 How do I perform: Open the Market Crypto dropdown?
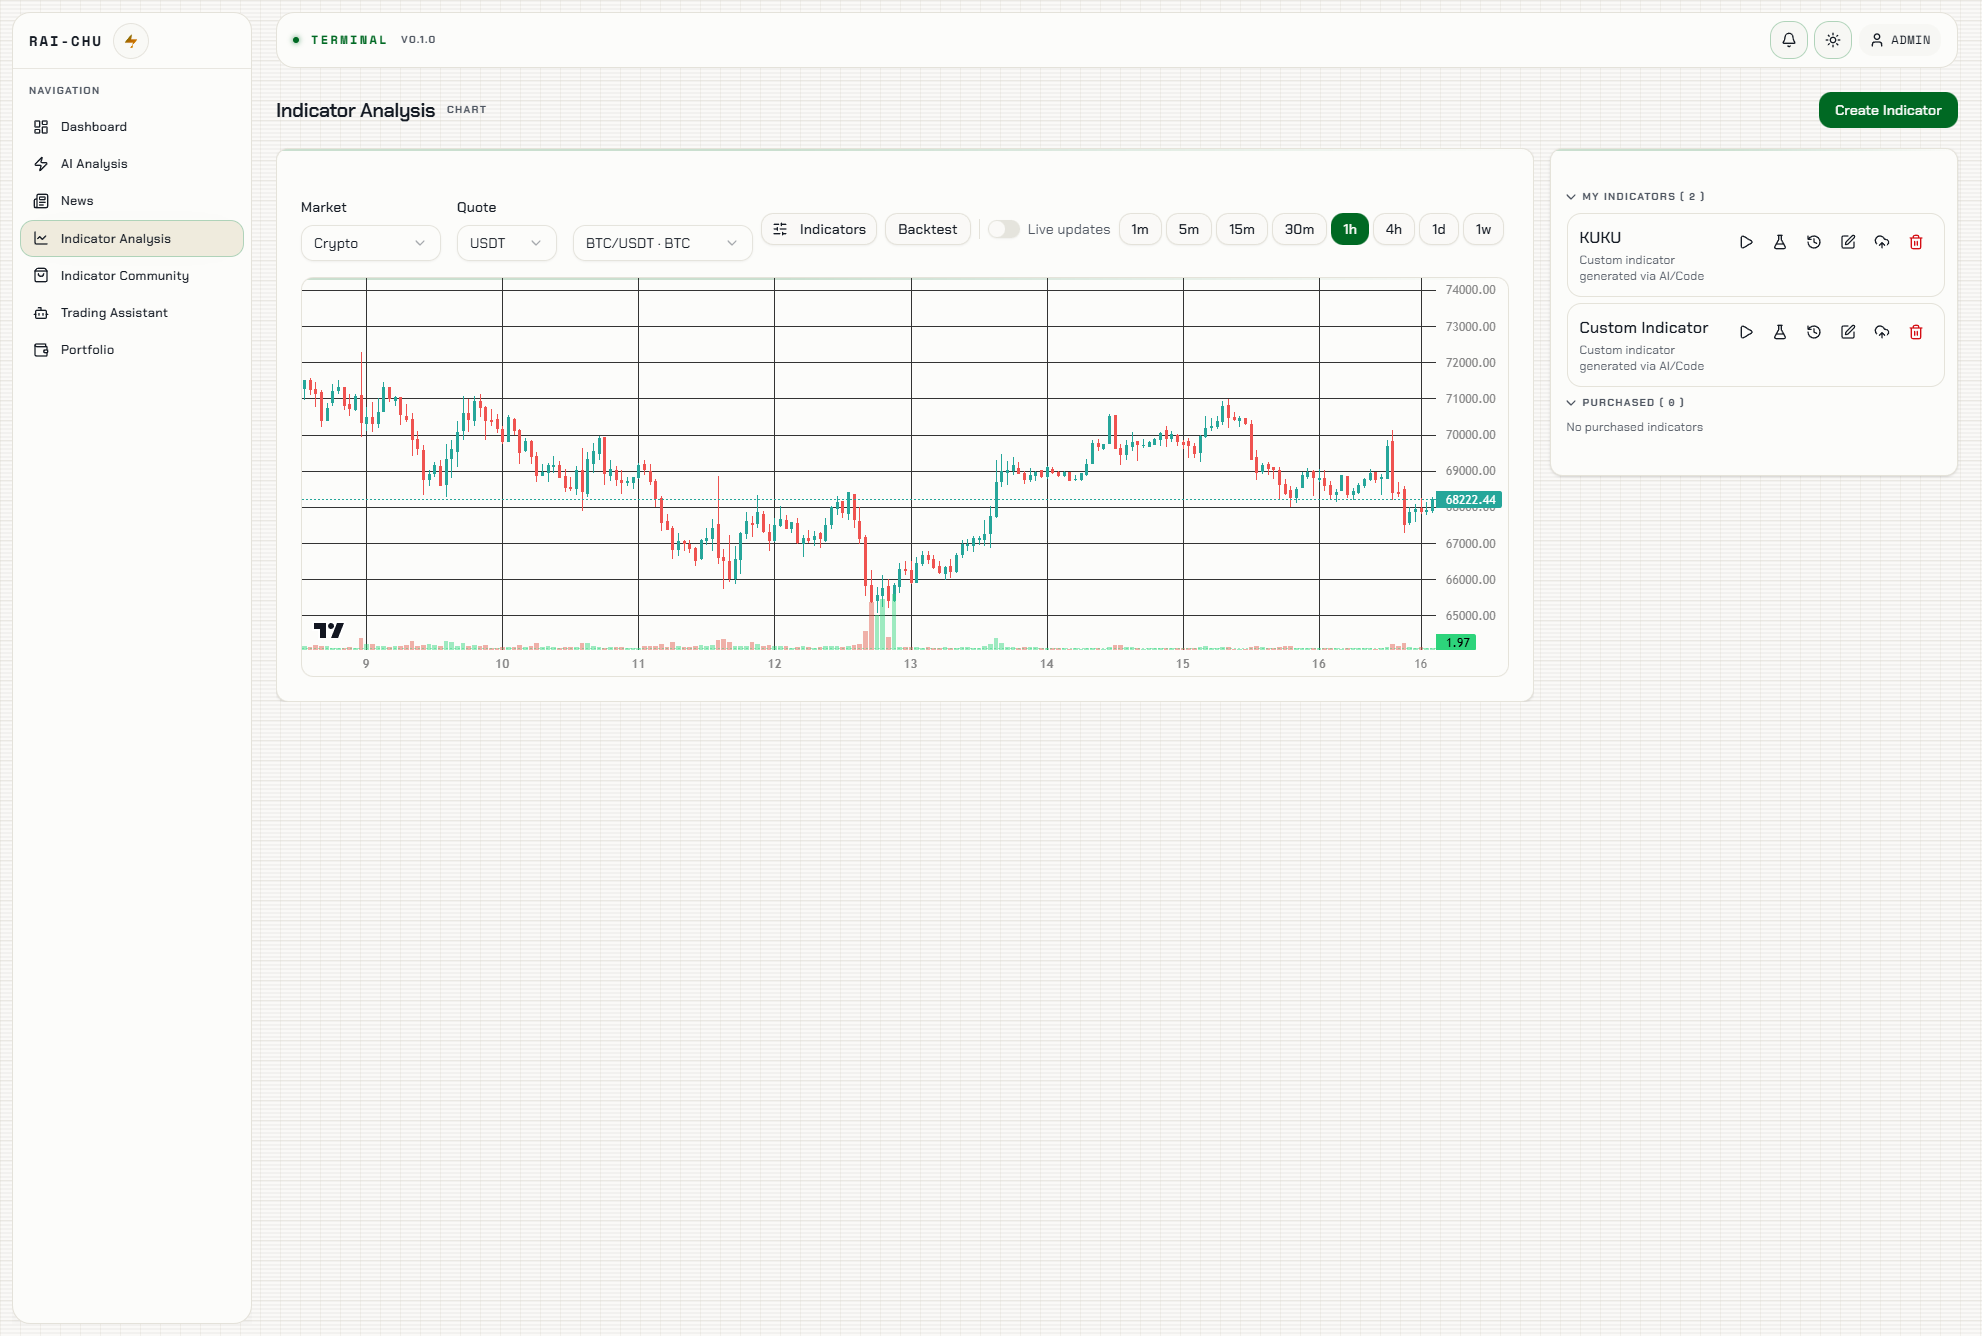point(370,243)
